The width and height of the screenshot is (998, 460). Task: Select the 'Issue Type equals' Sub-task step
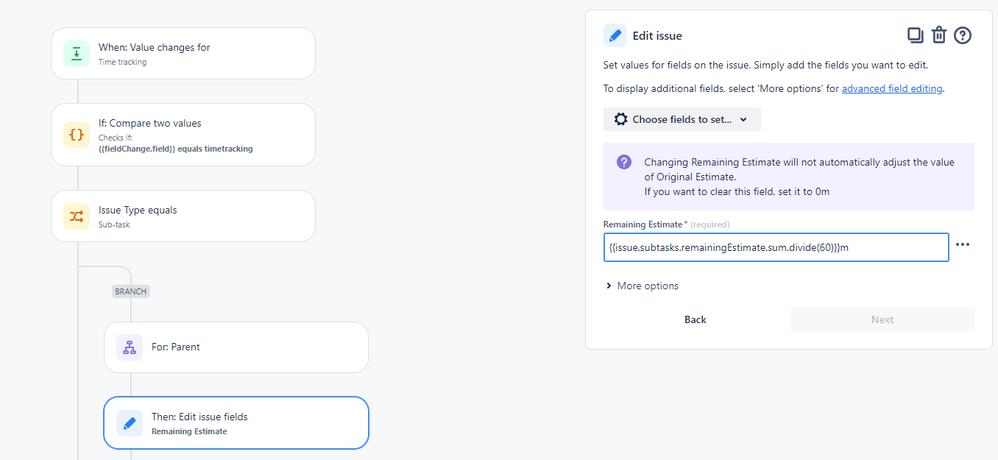click(183, 216)
